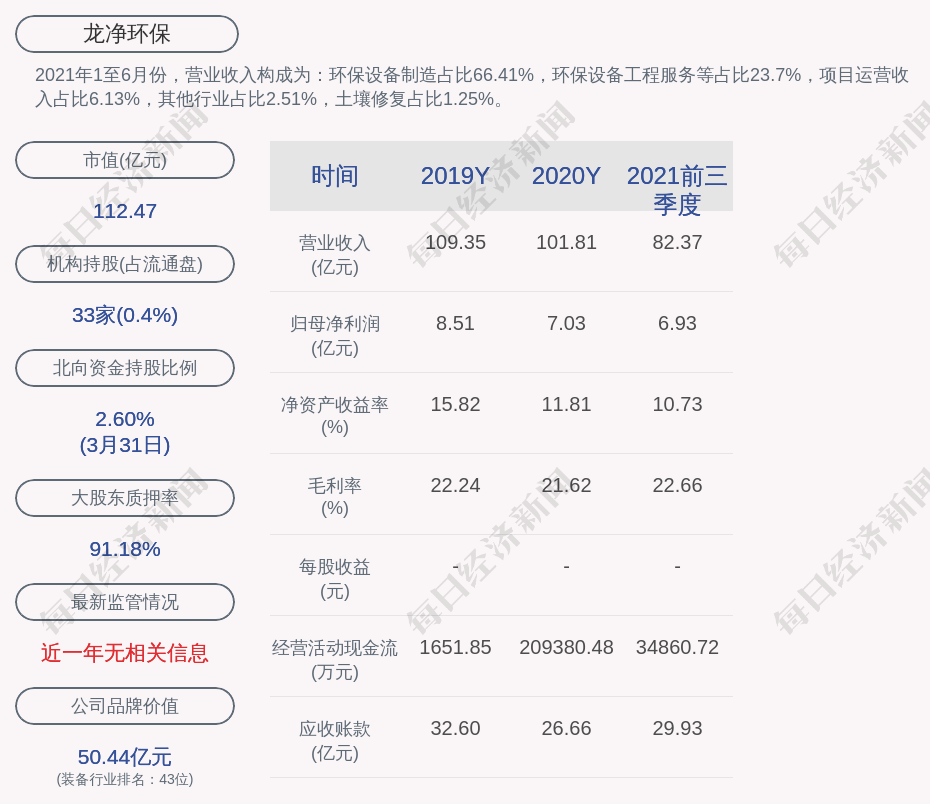The height and width of the screenshot is (804, 930).
Task: Click the market value 112.47
Action: point(125,211)
